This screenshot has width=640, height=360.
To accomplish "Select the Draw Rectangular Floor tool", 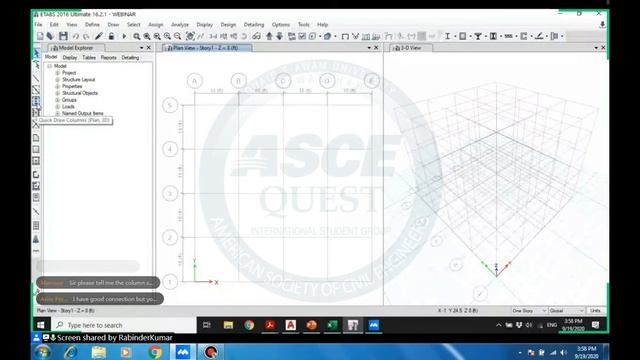I will [x=36, y=149].
